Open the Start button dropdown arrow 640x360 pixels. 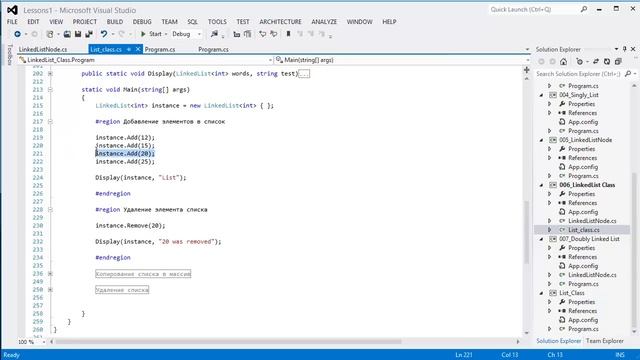pos(166,34)
